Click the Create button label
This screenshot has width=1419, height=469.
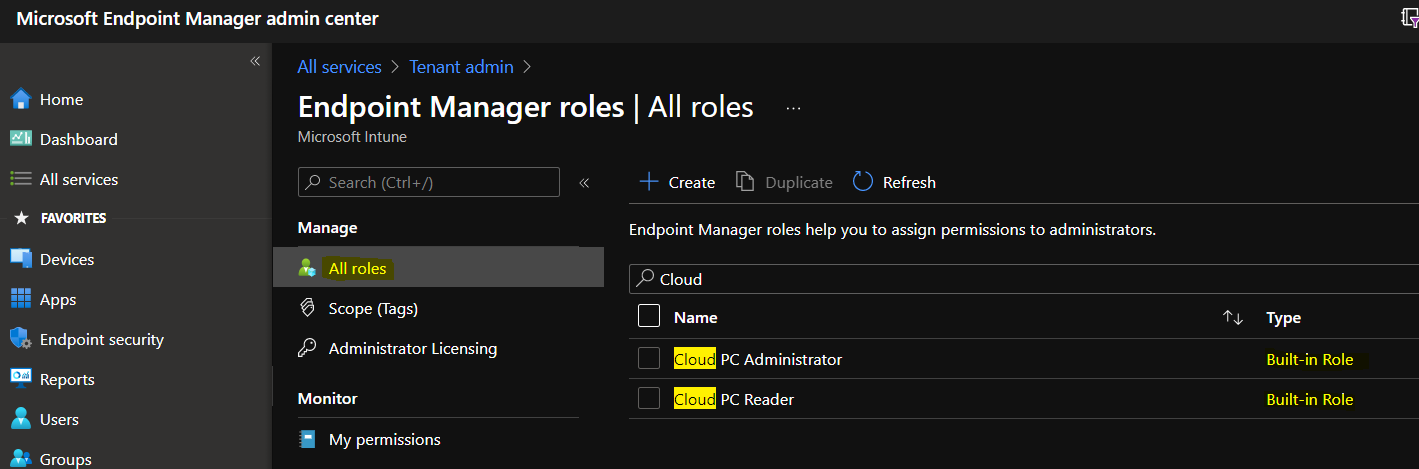[692, 182]
